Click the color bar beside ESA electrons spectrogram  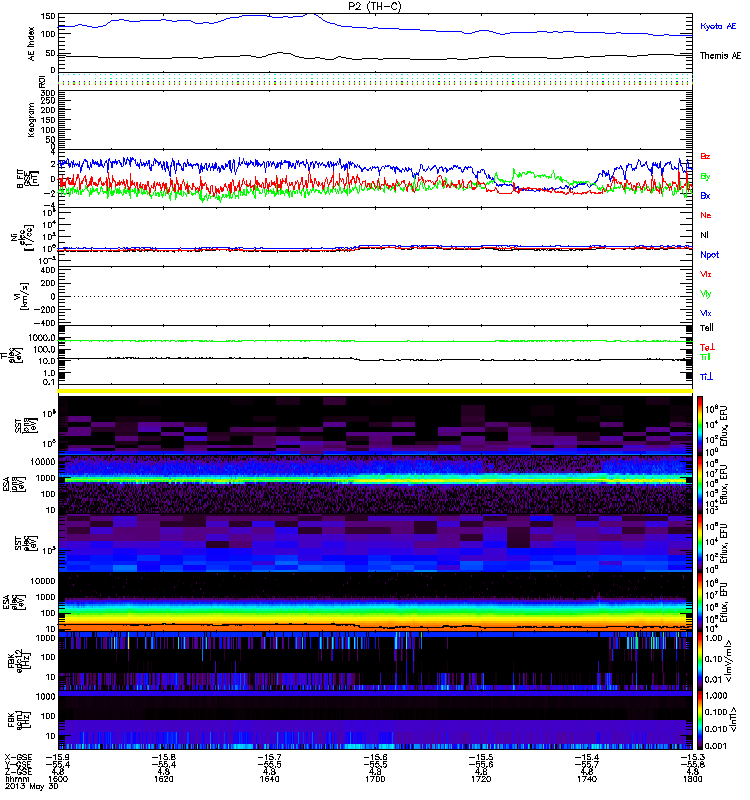[x=700, y=603]
